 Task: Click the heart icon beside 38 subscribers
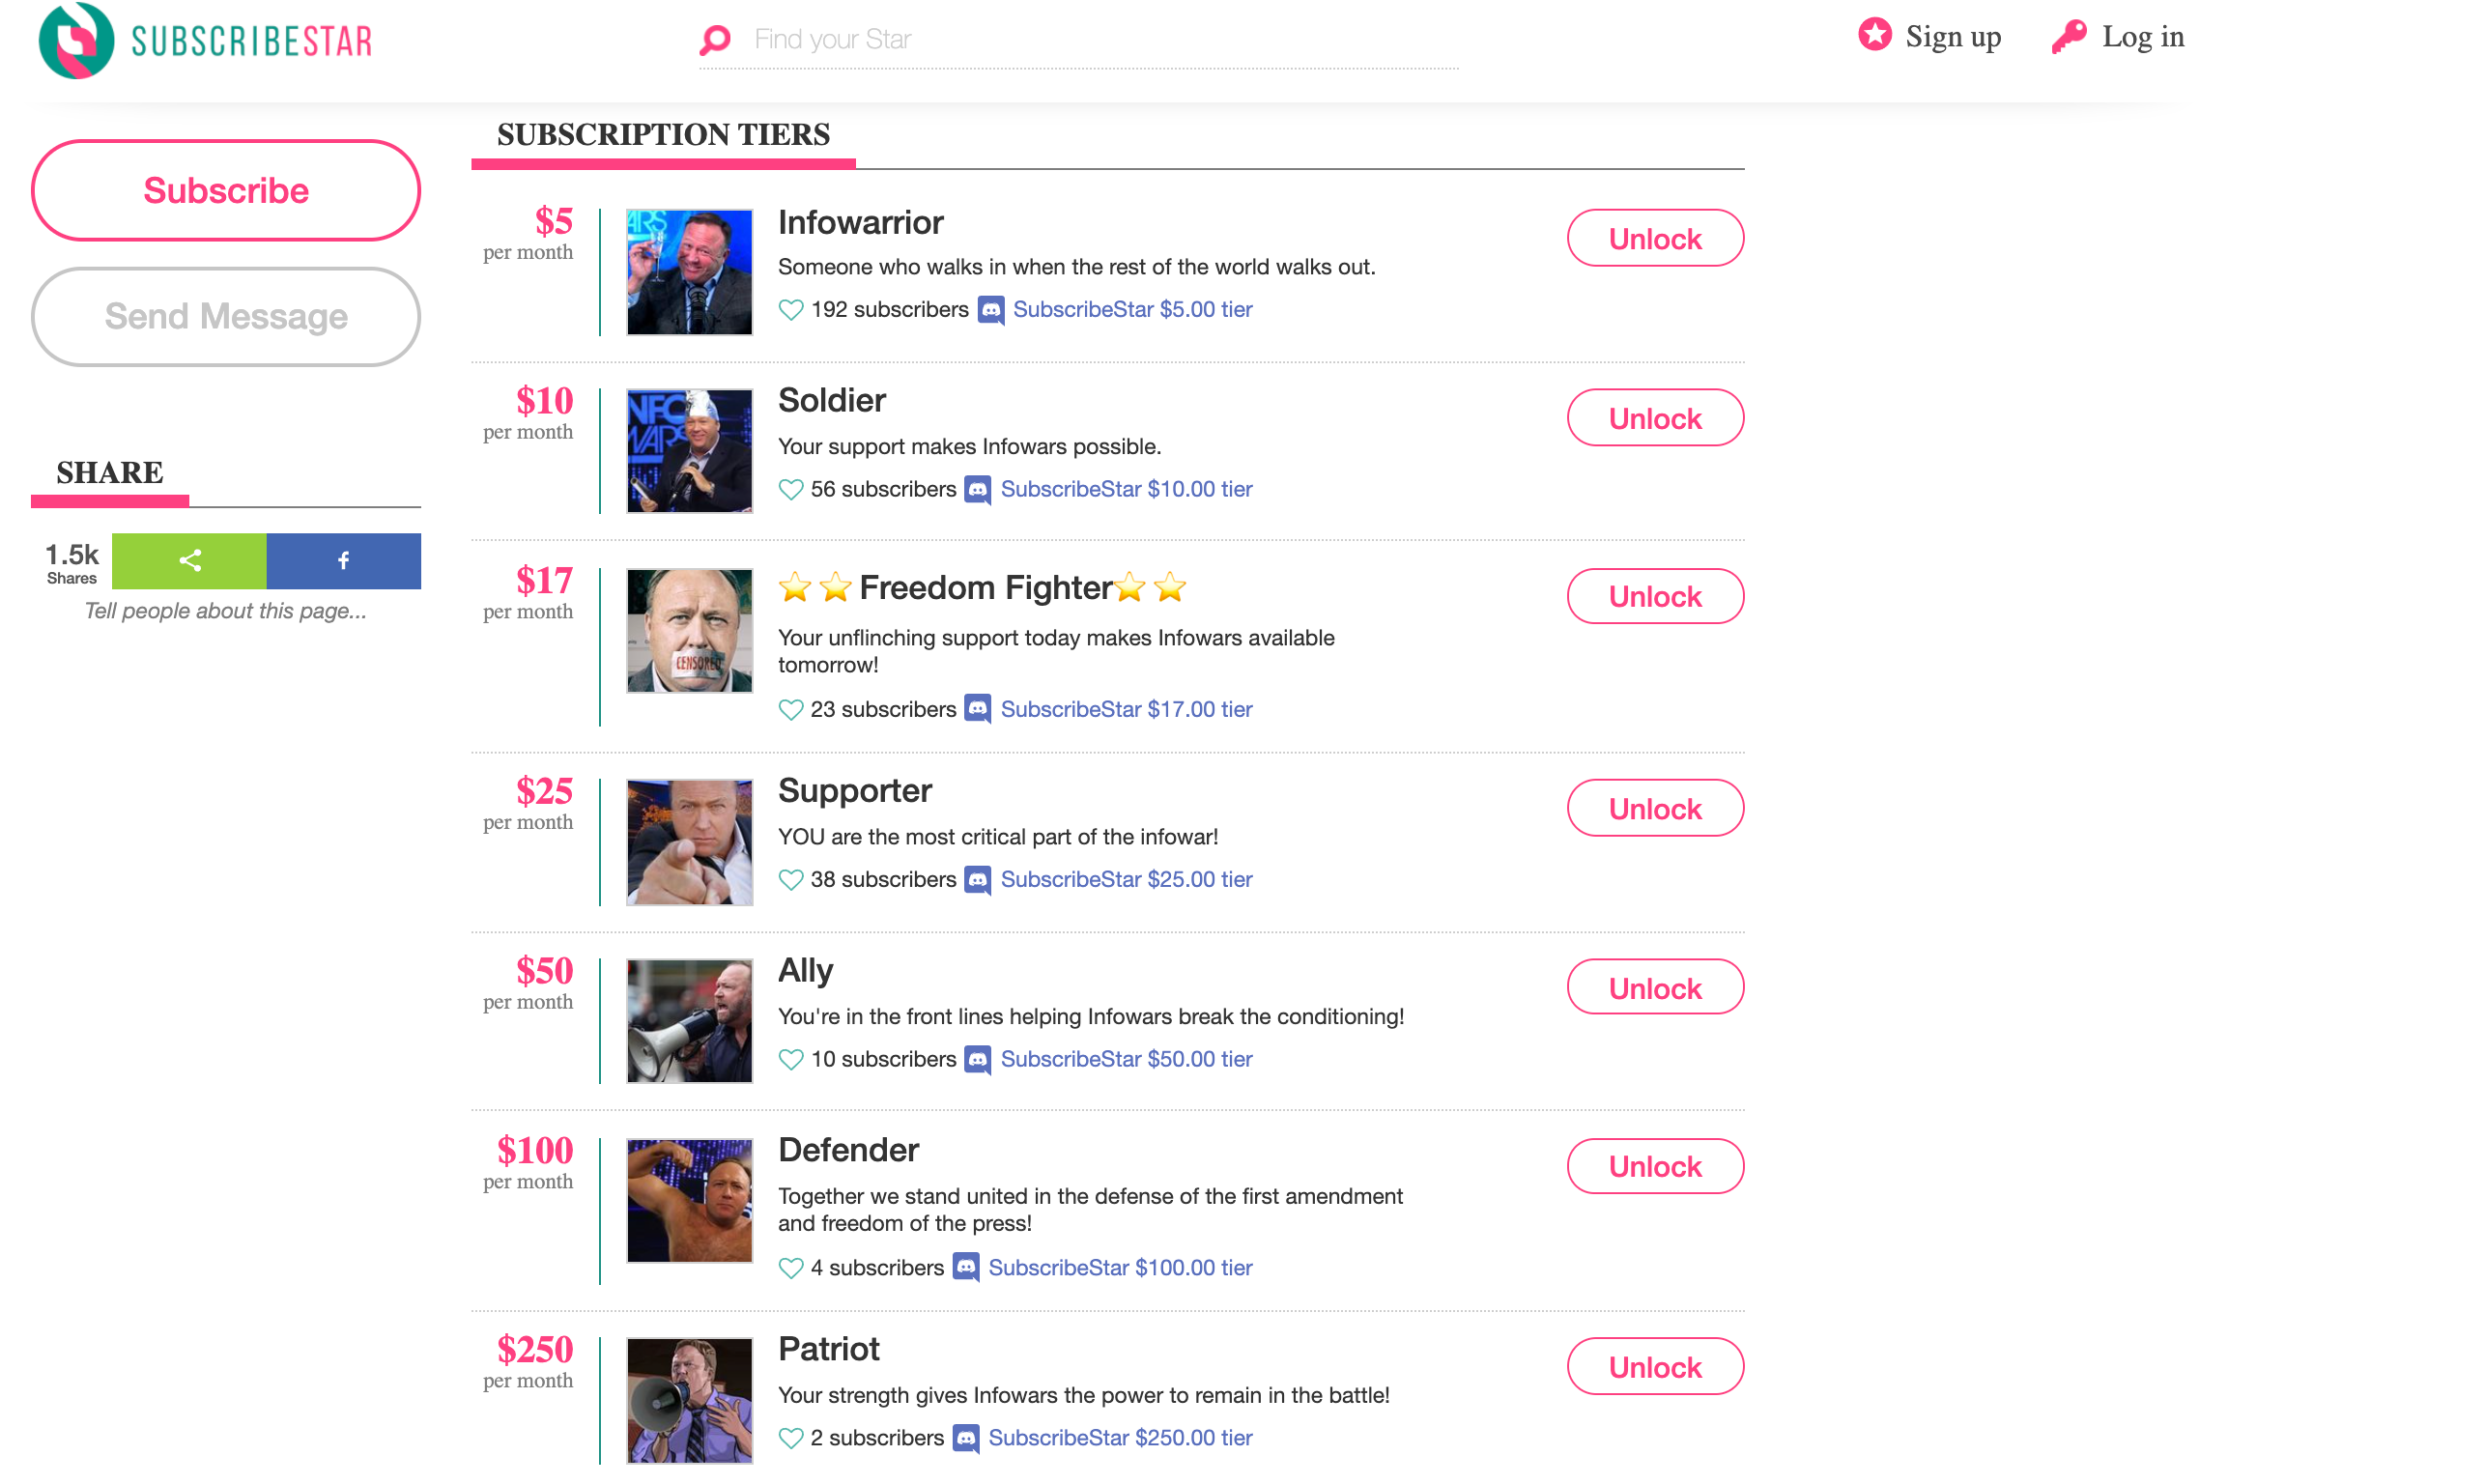click(x=790, y=880)
